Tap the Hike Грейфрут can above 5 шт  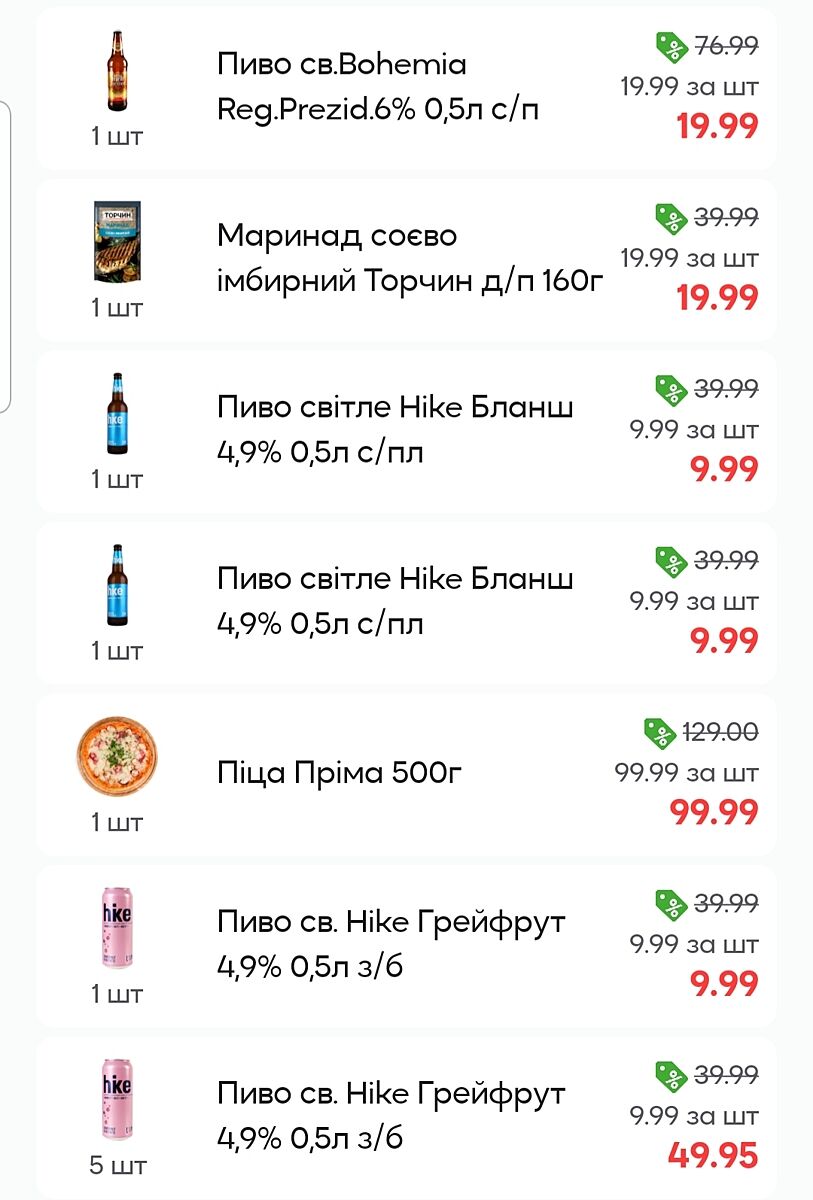point(118,1098)
